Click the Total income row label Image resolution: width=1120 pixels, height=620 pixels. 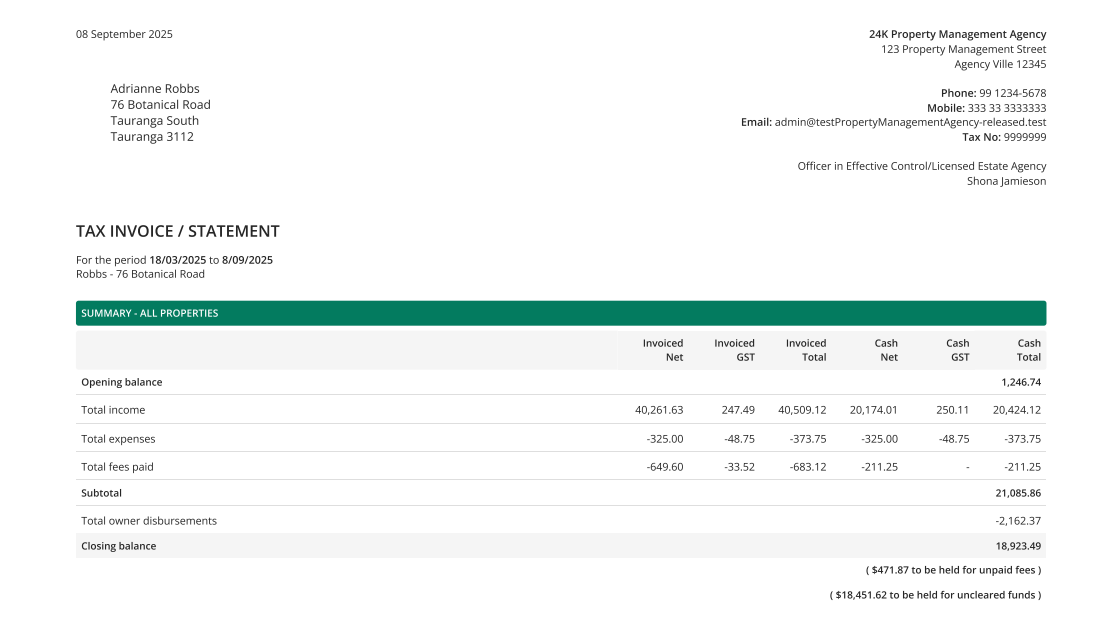(113, 410)
